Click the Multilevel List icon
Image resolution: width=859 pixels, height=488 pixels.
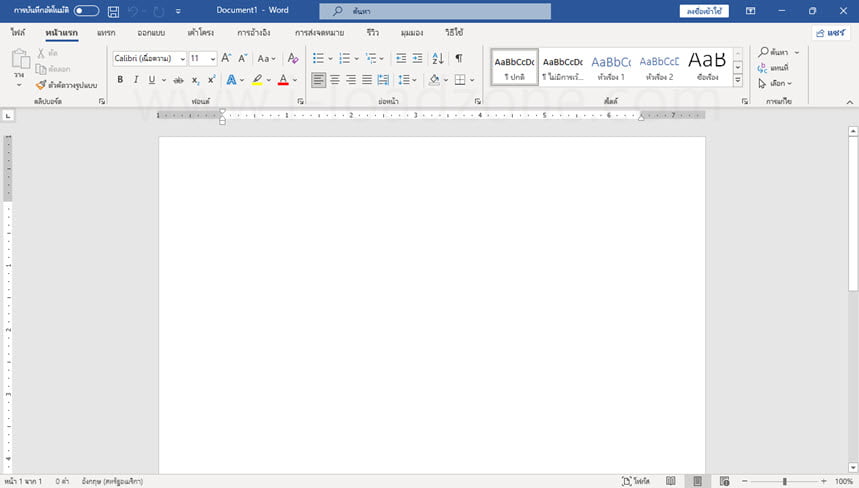click(x=371, y=58)
